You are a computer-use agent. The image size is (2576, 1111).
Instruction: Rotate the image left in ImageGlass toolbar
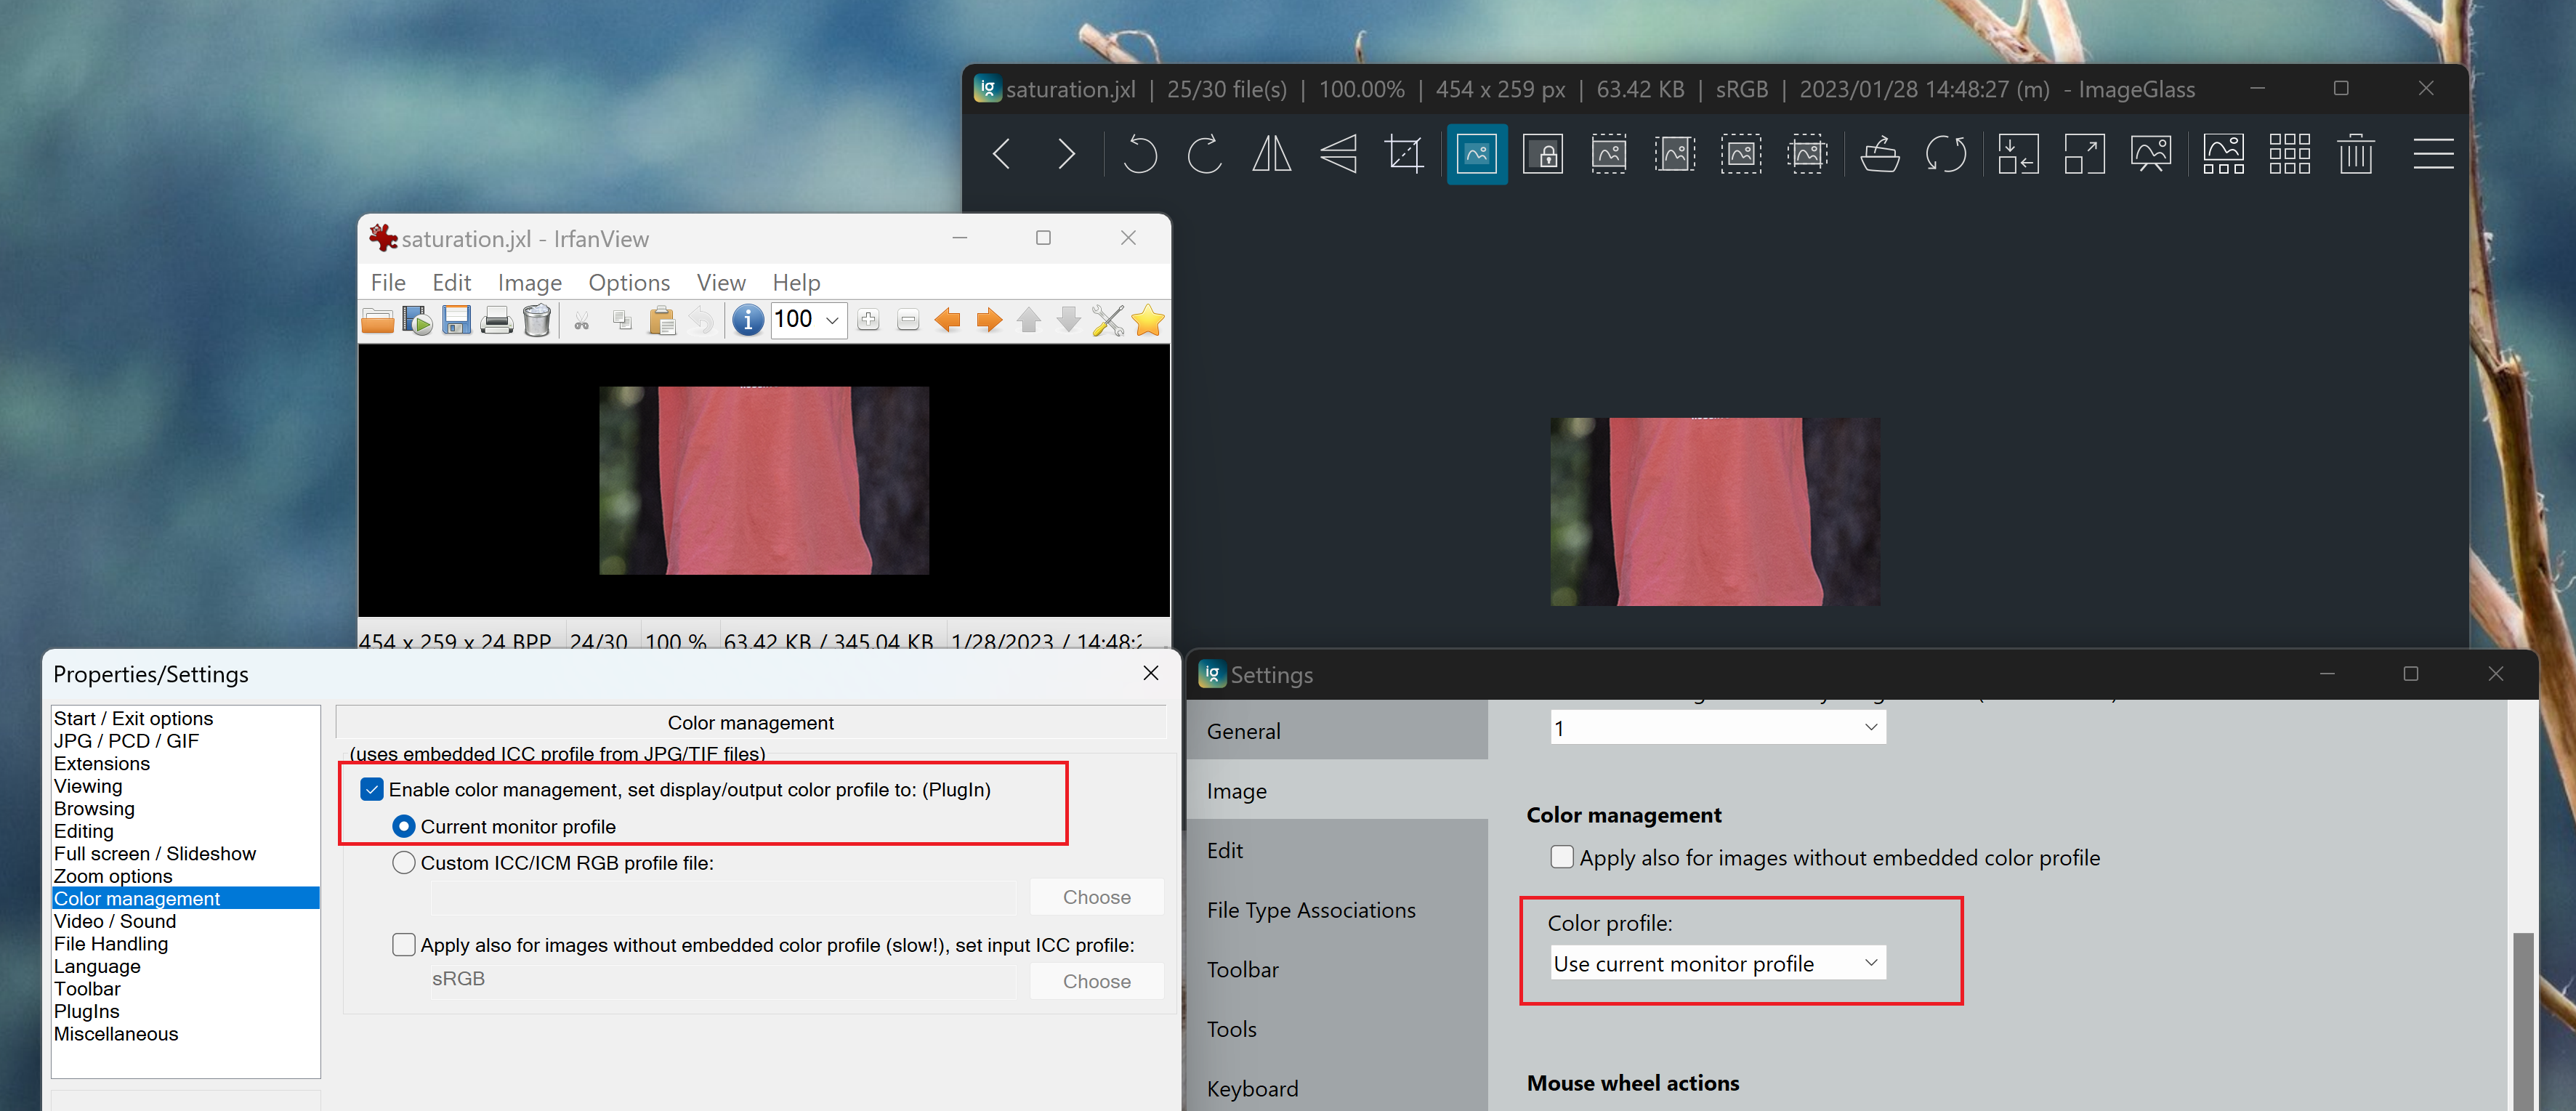1139,154
